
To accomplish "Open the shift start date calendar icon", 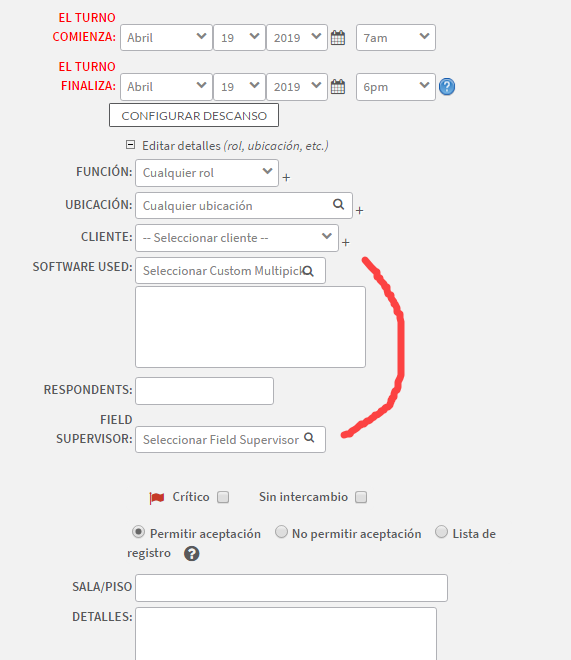I will [x=337, y=37].
